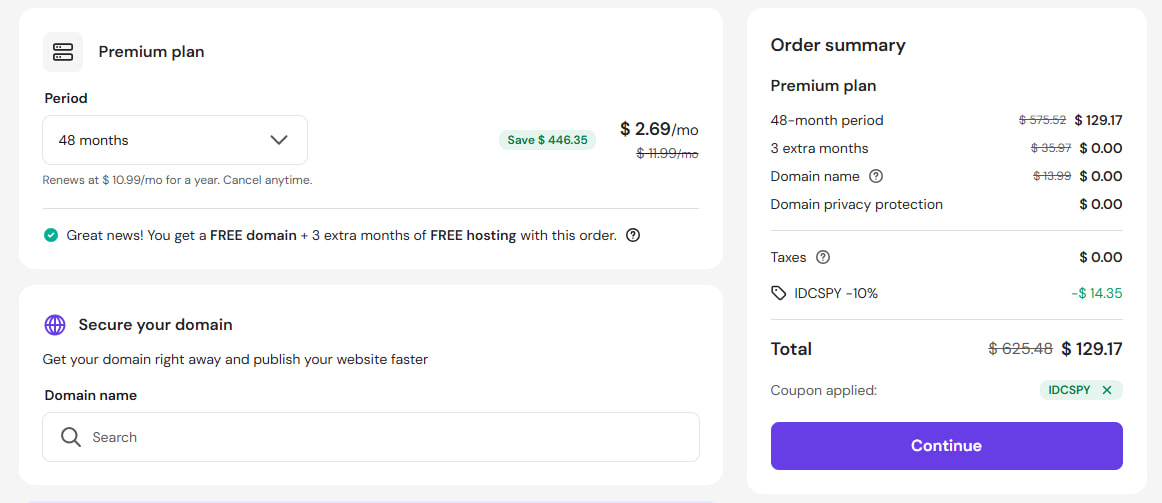The image size is (1162, 503).
Task: Click the magnifier icon in domain search
Action: pos(70,437)
